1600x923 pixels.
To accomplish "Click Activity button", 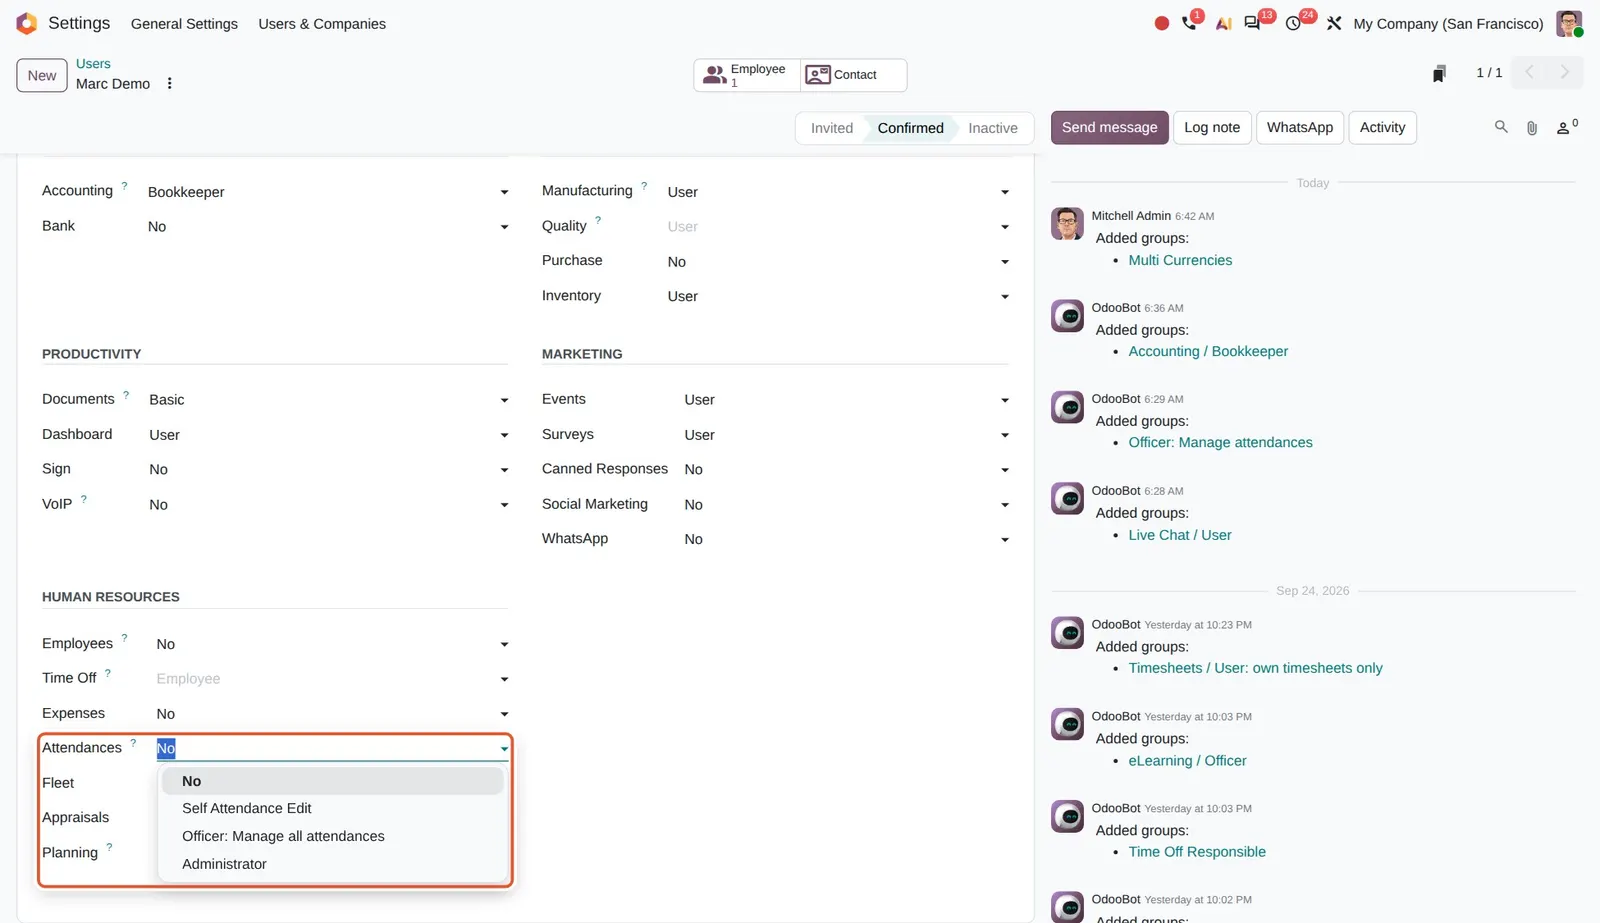I will click(x=1382, y=128).
